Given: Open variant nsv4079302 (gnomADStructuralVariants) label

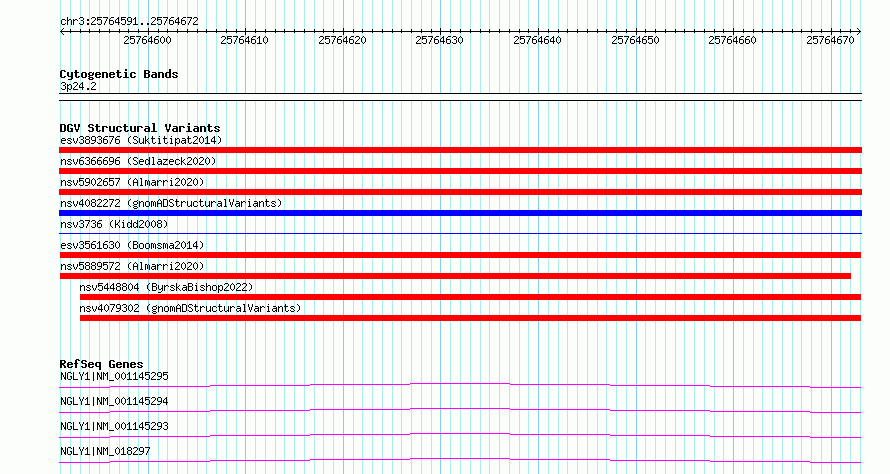Looking at the screenshot, I should pos(190,308).
